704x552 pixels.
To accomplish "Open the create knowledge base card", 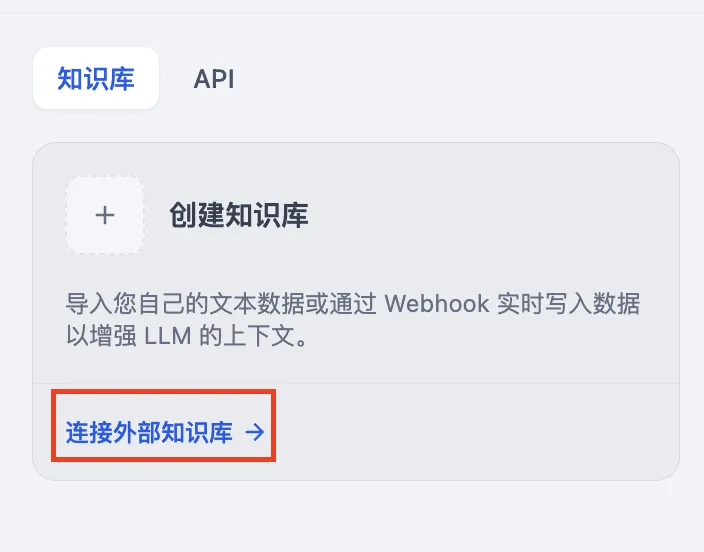I will (x=356, y=263).
